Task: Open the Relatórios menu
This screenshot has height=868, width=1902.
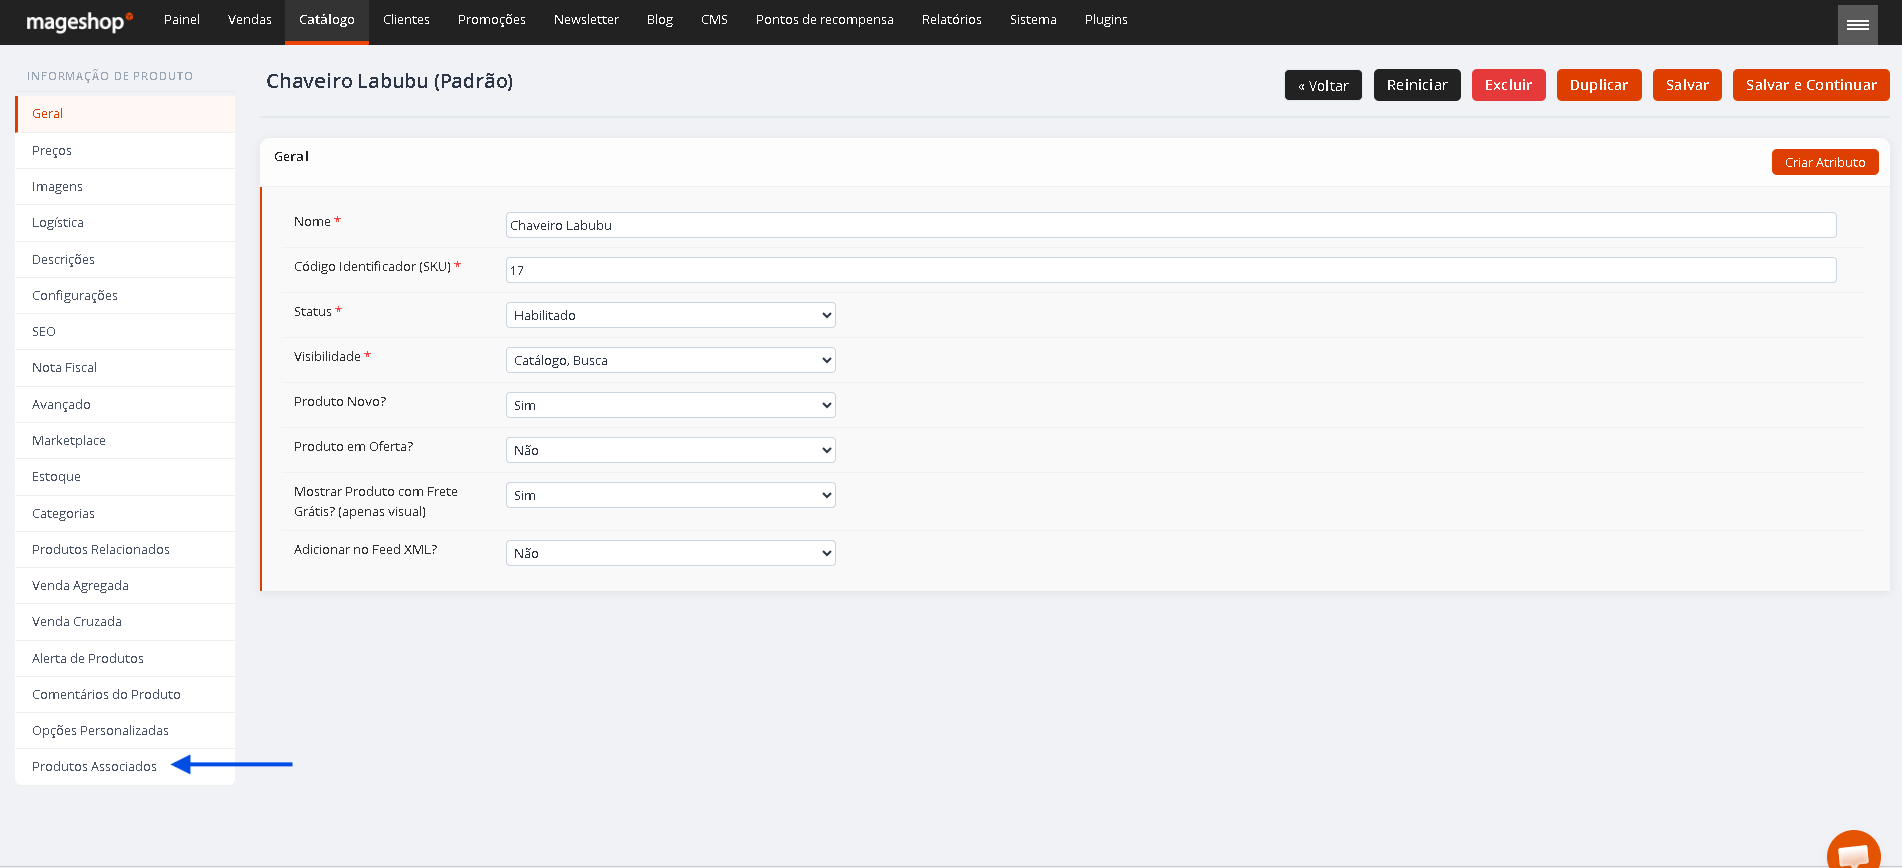Action: pyautogui.click(x=952, y=20)
